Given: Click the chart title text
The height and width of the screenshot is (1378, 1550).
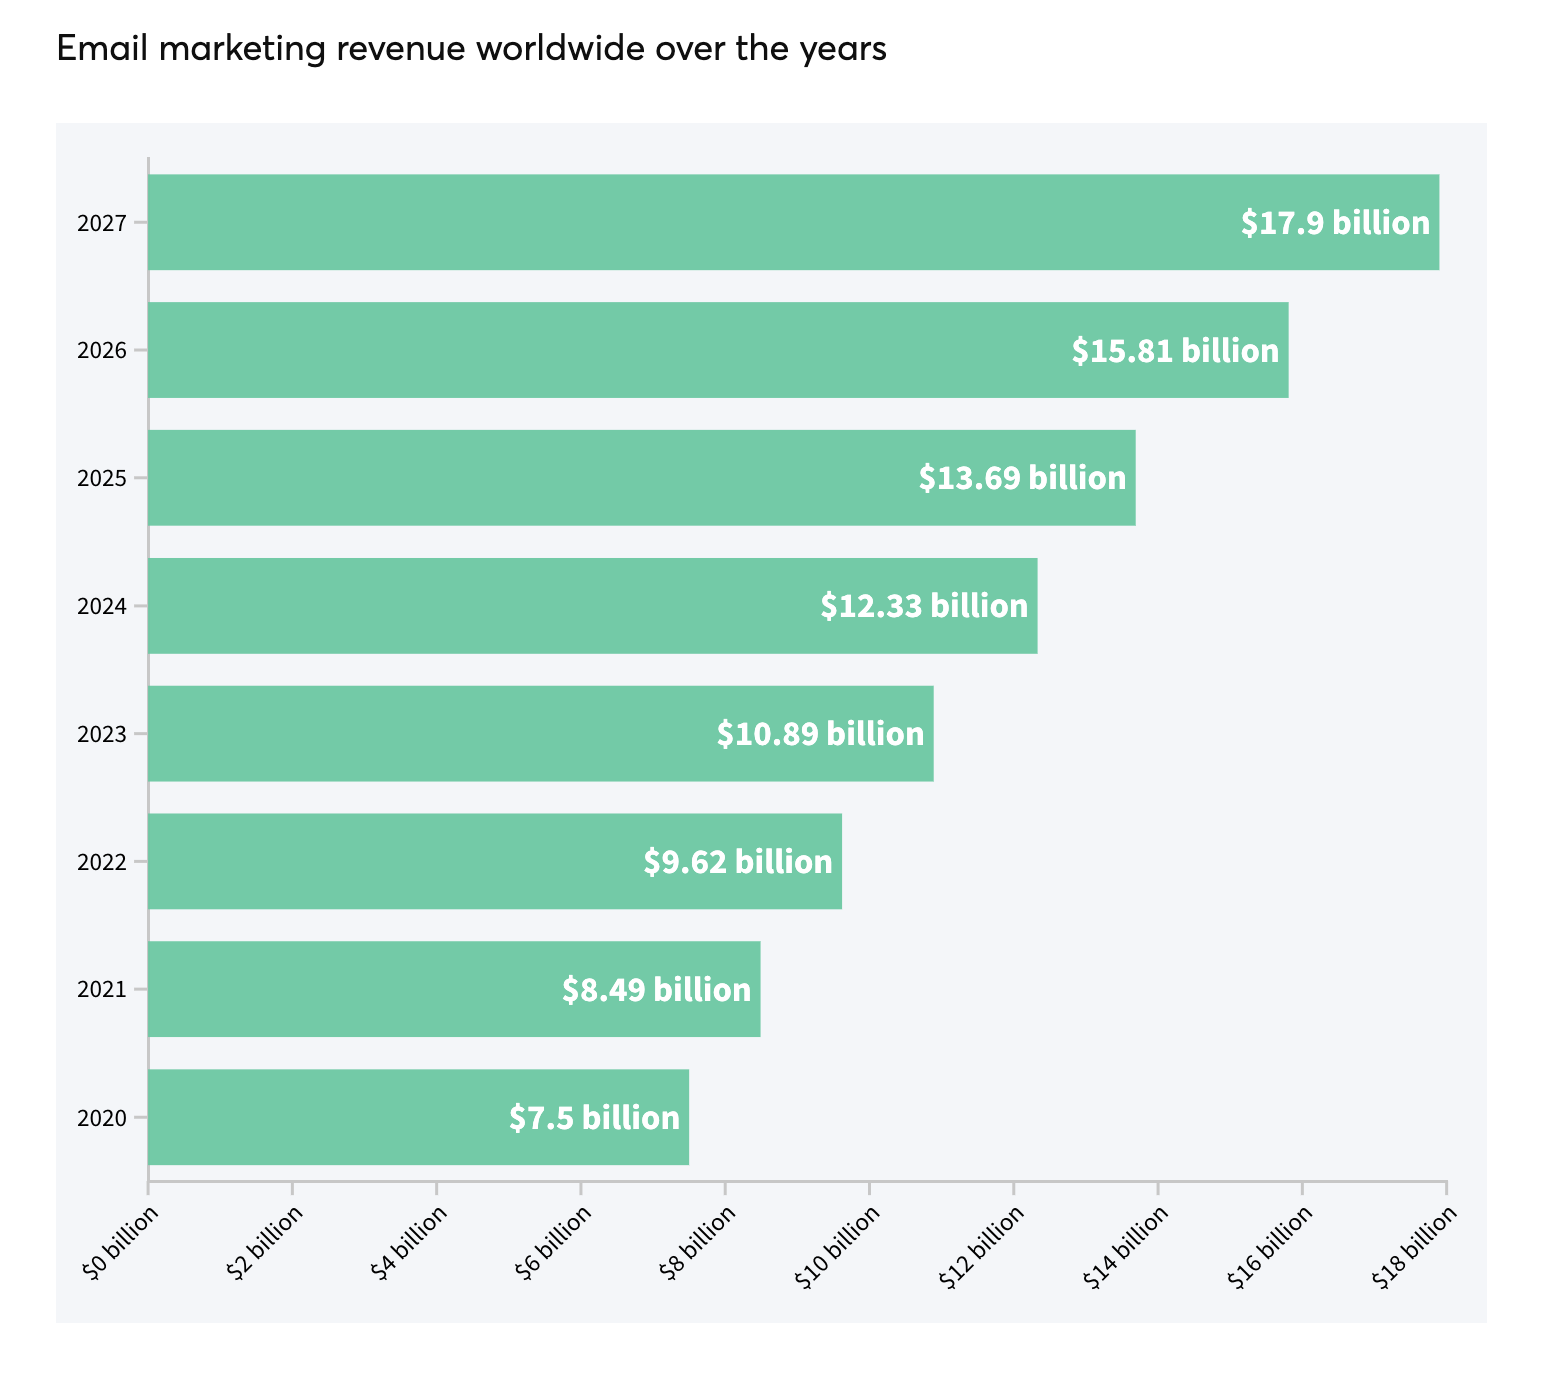Looking at the screenshot, I should click(472, 49).
